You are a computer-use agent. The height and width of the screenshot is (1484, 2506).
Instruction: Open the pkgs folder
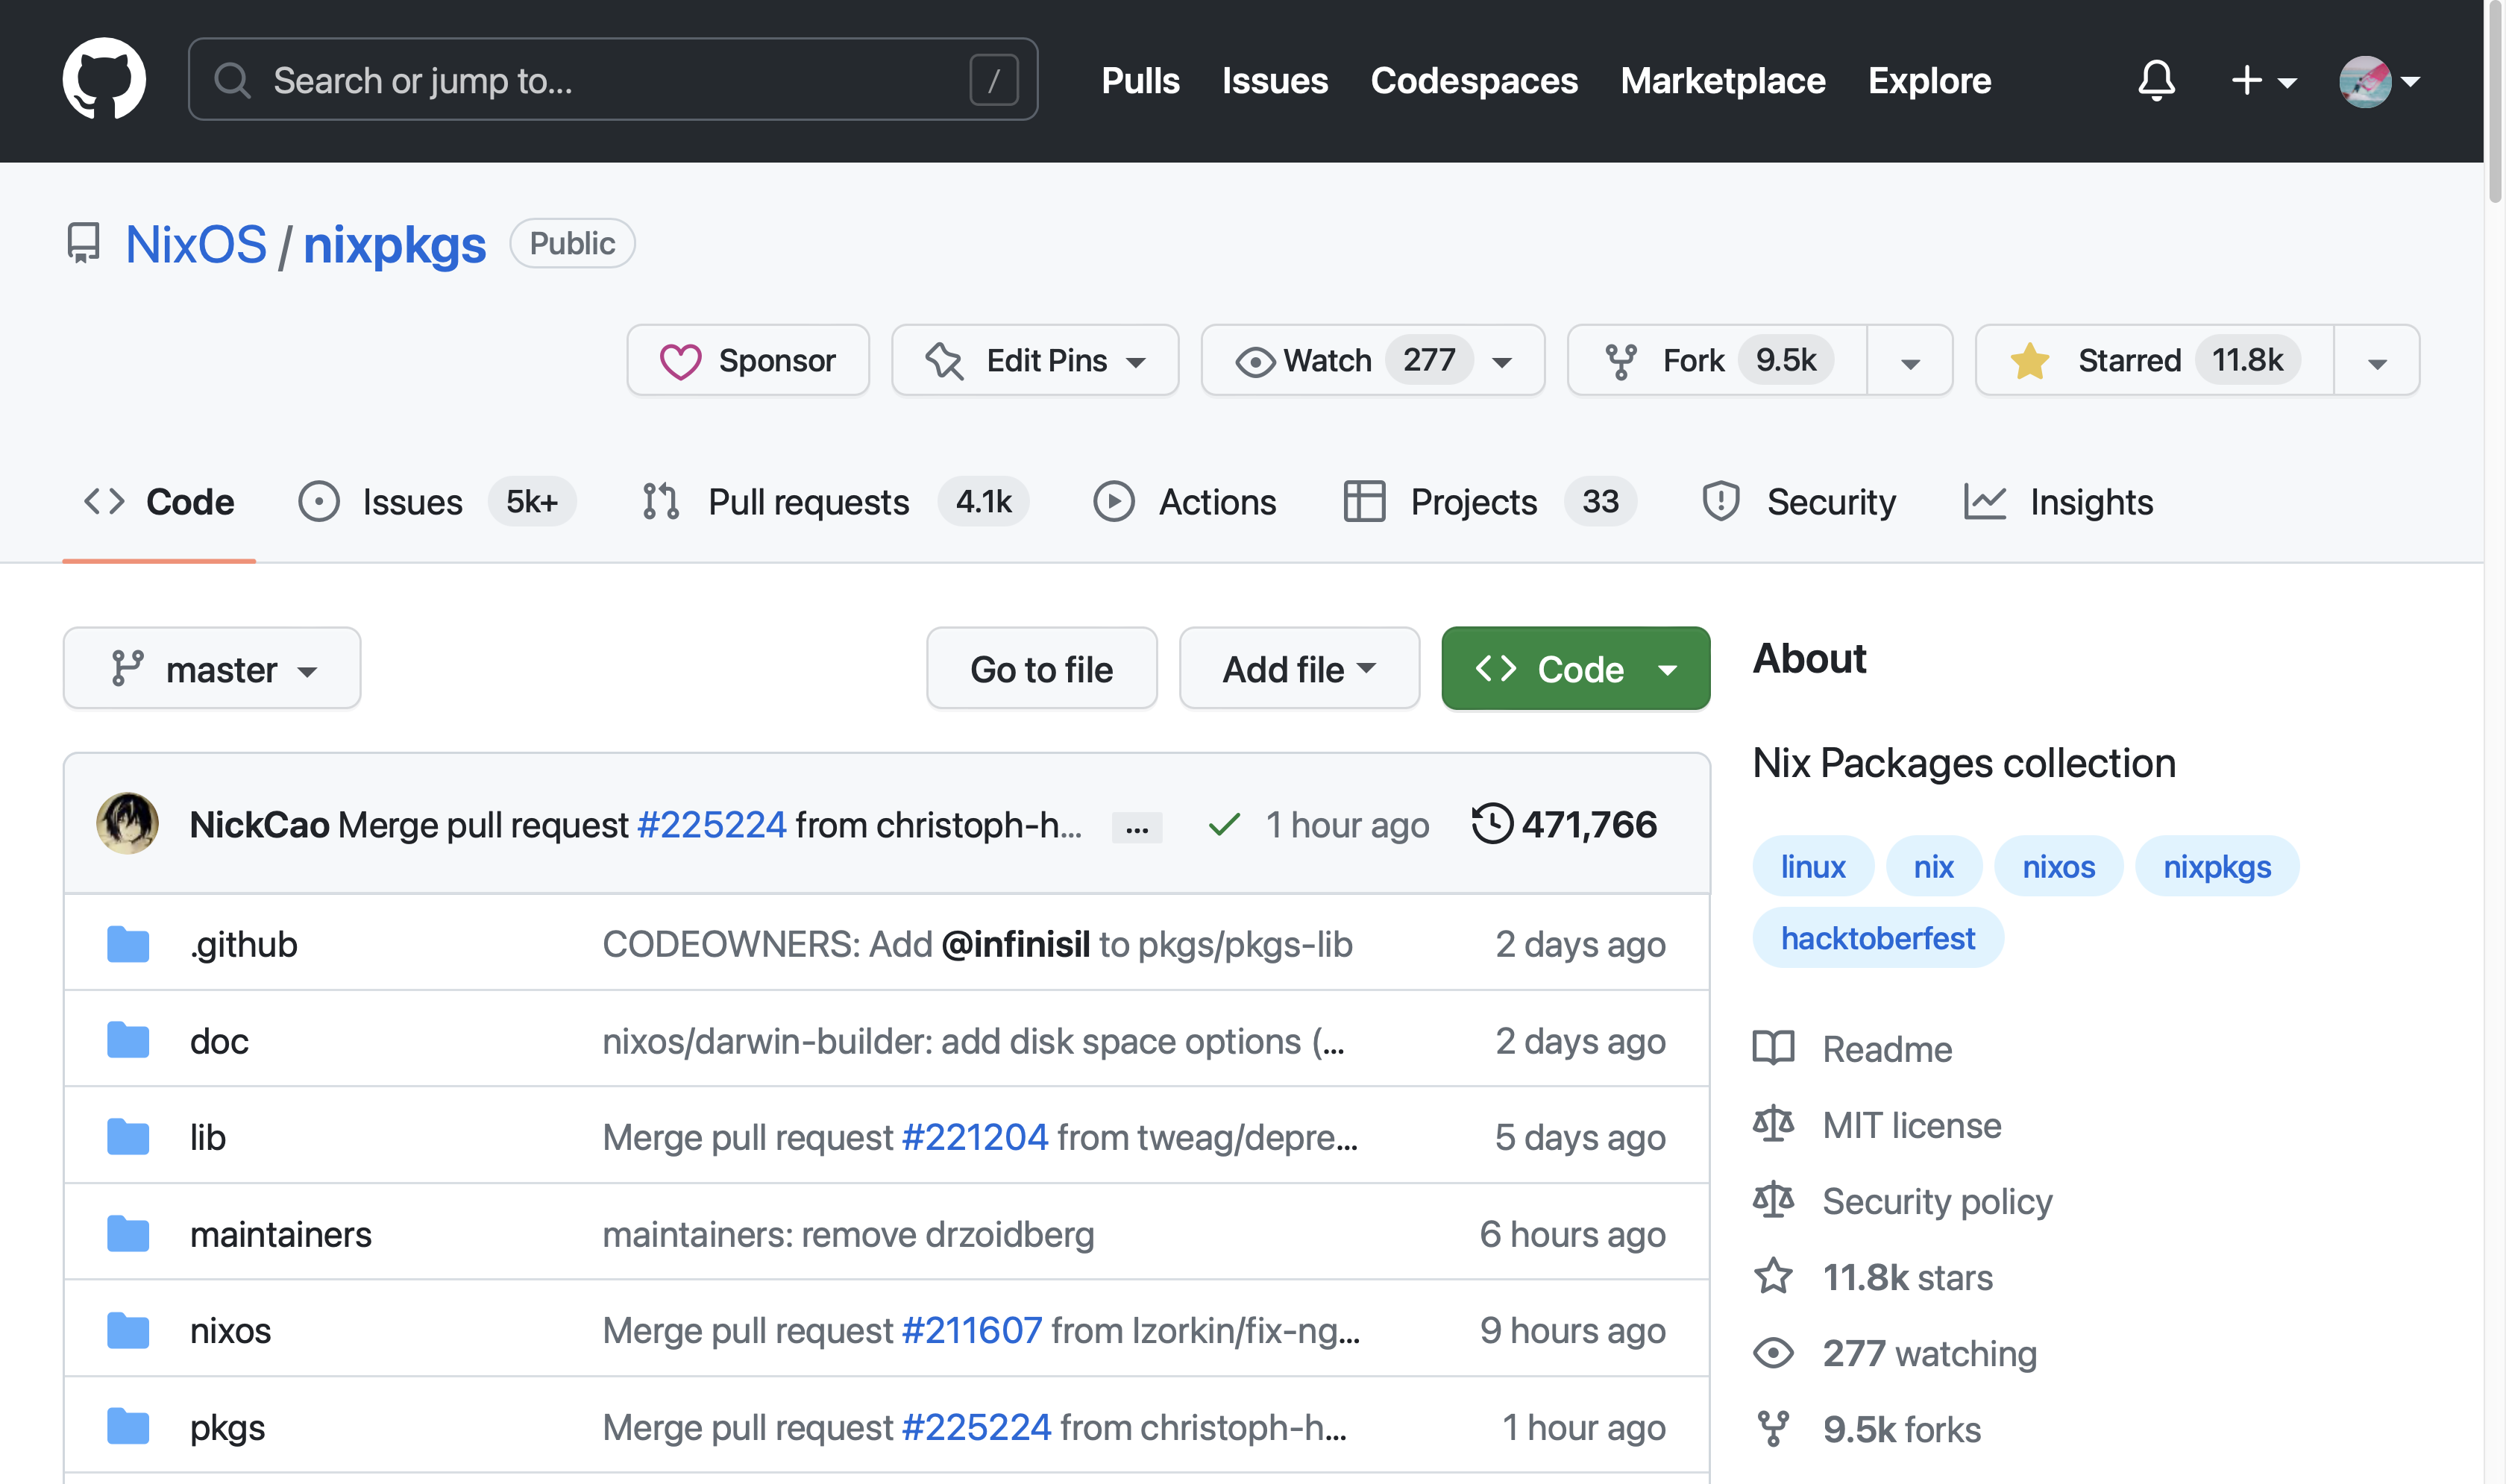(228, 1428)
